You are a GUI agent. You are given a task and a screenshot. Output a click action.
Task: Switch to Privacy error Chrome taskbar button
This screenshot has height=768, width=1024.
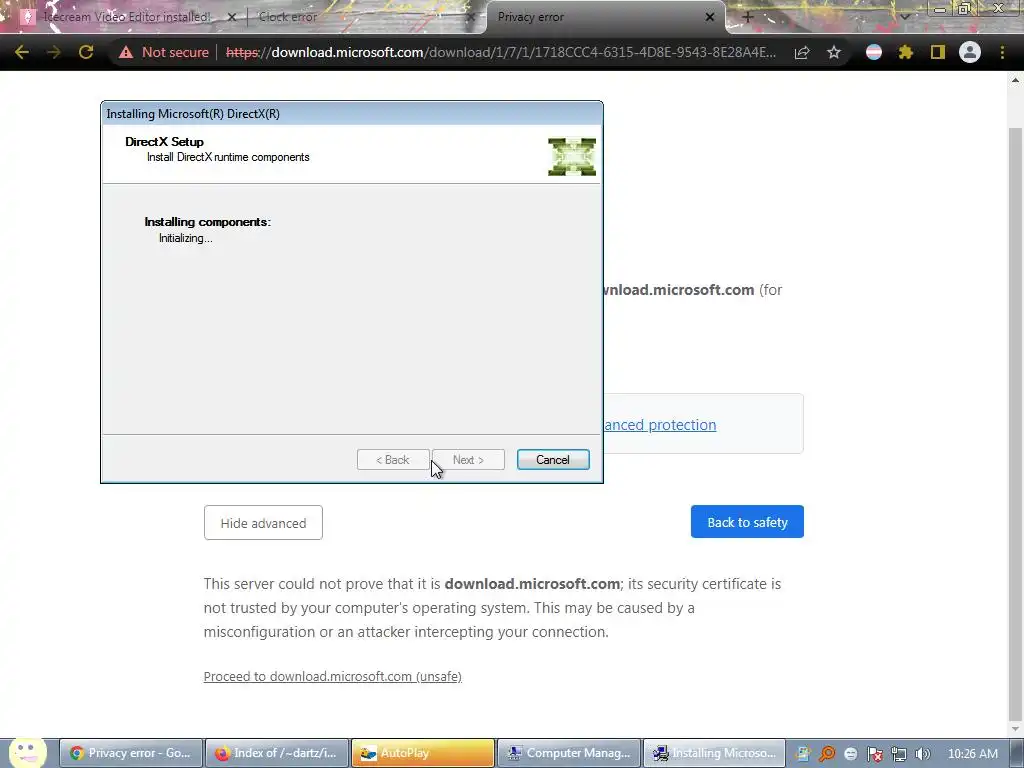tap(131, 753)
